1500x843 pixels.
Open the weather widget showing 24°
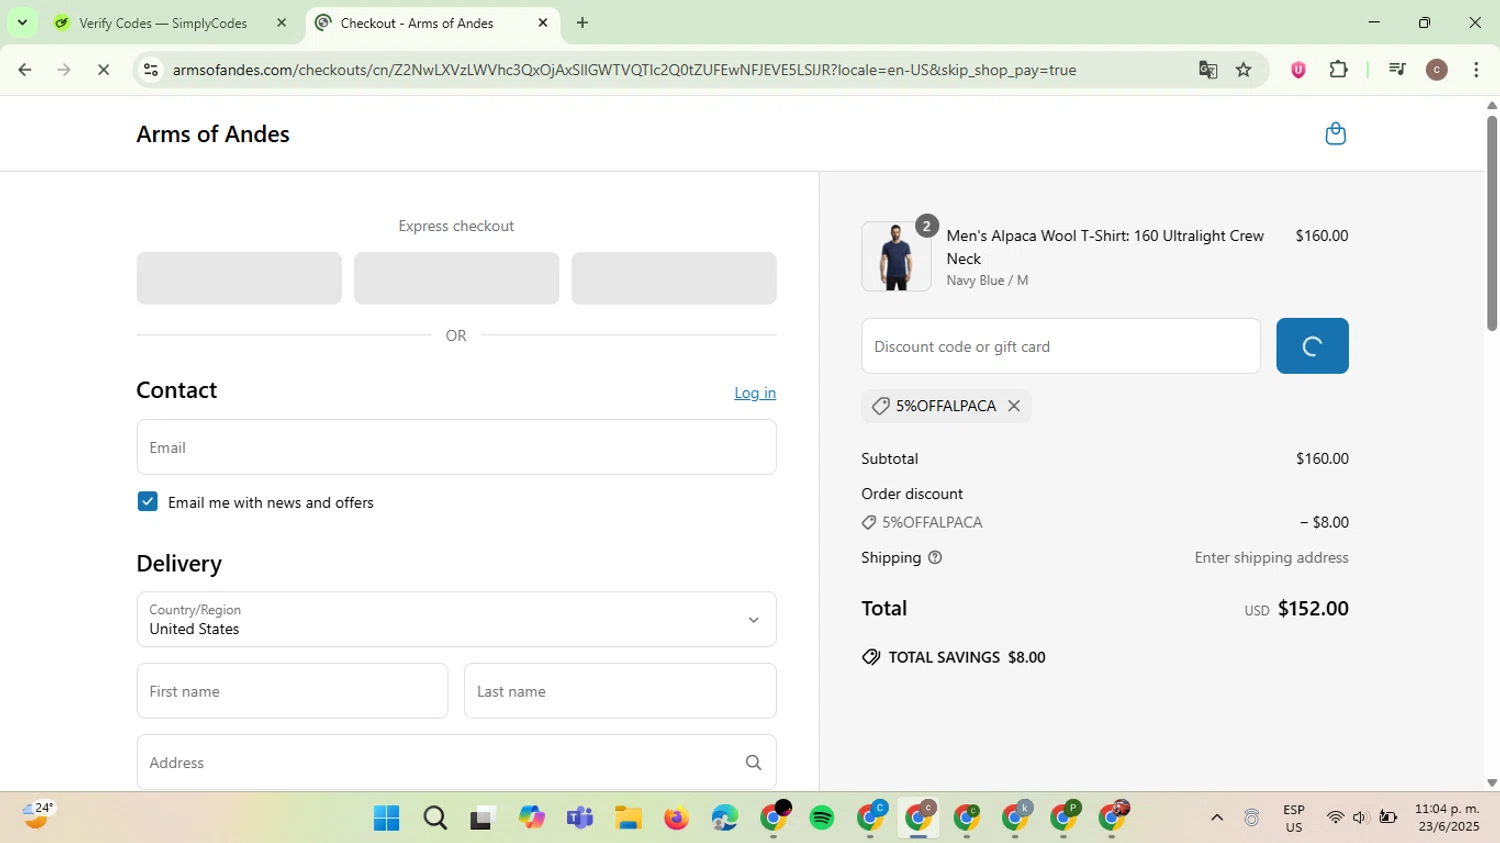click(38, 816)
